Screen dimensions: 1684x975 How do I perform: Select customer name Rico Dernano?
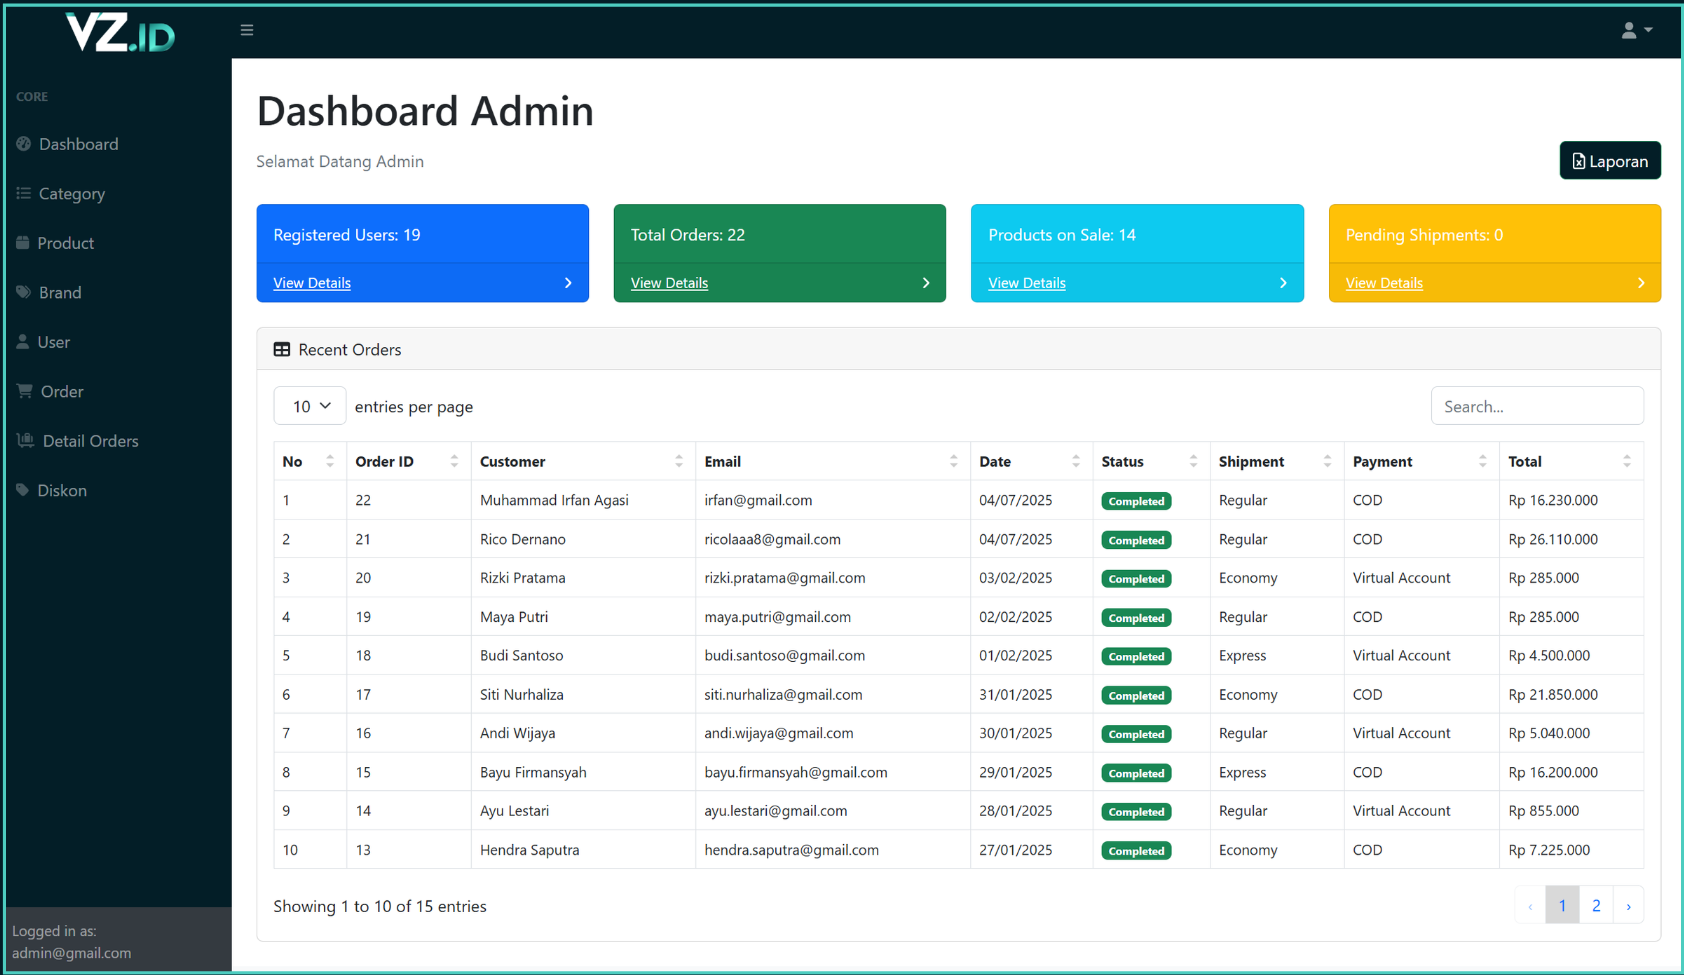point(523,539)
